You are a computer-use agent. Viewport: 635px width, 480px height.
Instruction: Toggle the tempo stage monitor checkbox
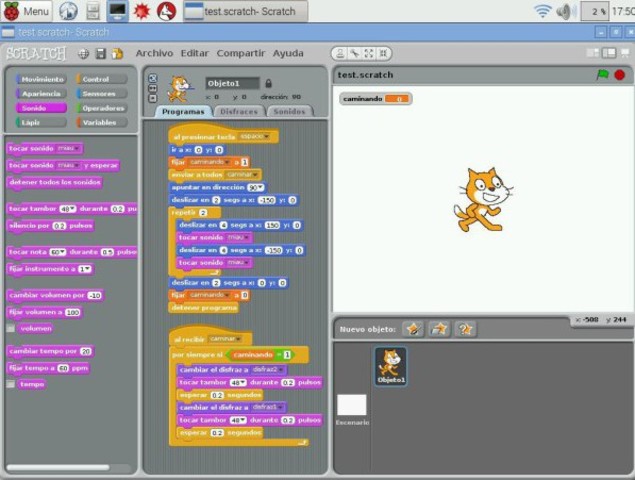(11, 384)
